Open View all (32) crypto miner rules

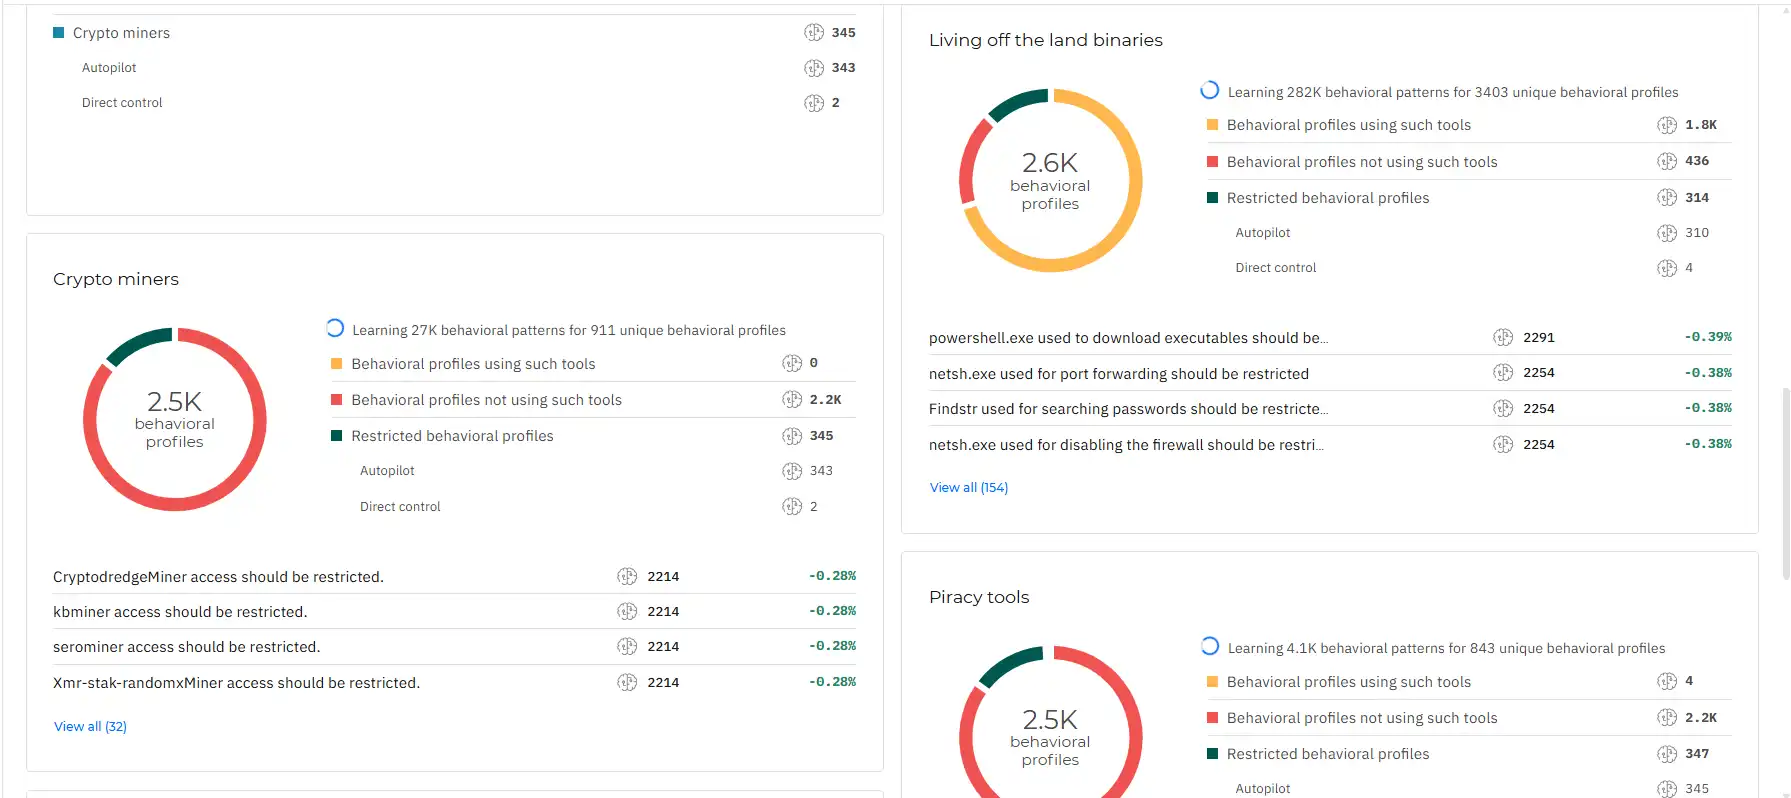pyautogui.click(x=90, y=726)
